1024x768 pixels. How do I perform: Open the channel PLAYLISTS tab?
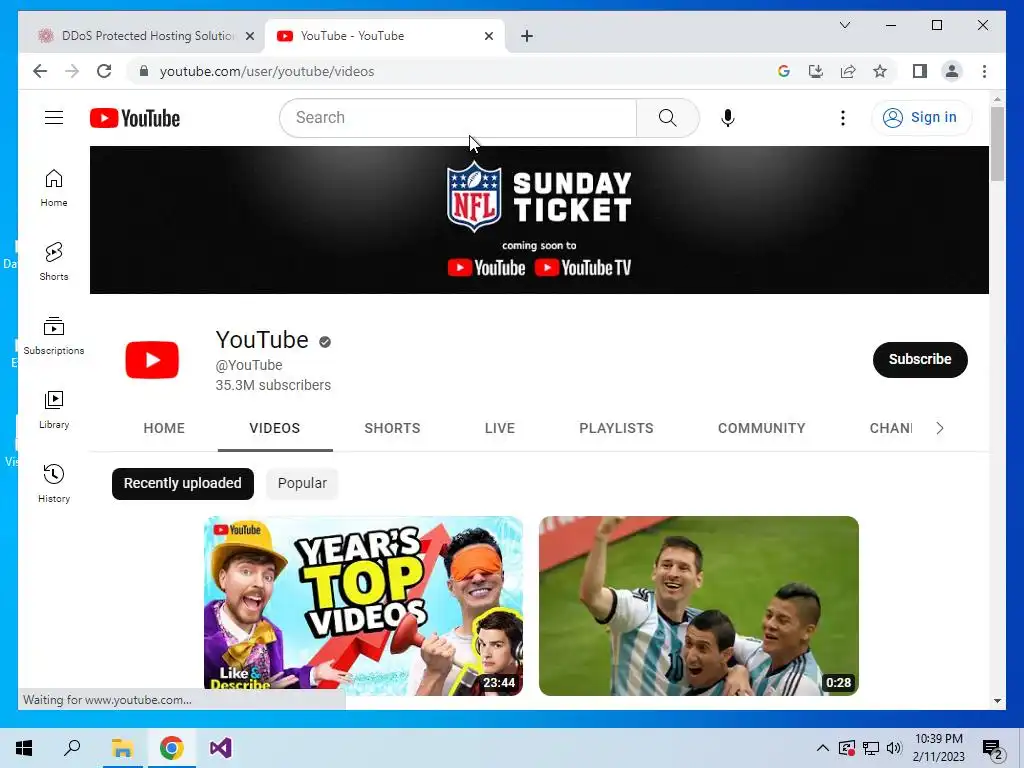click(x=616, y=428)
